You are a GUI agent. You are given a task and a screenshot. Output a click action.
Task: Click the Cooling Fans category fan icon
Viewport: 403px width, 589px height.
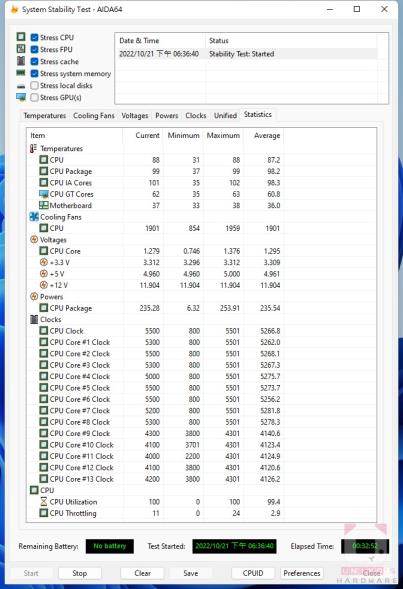(x=34, y=217)
